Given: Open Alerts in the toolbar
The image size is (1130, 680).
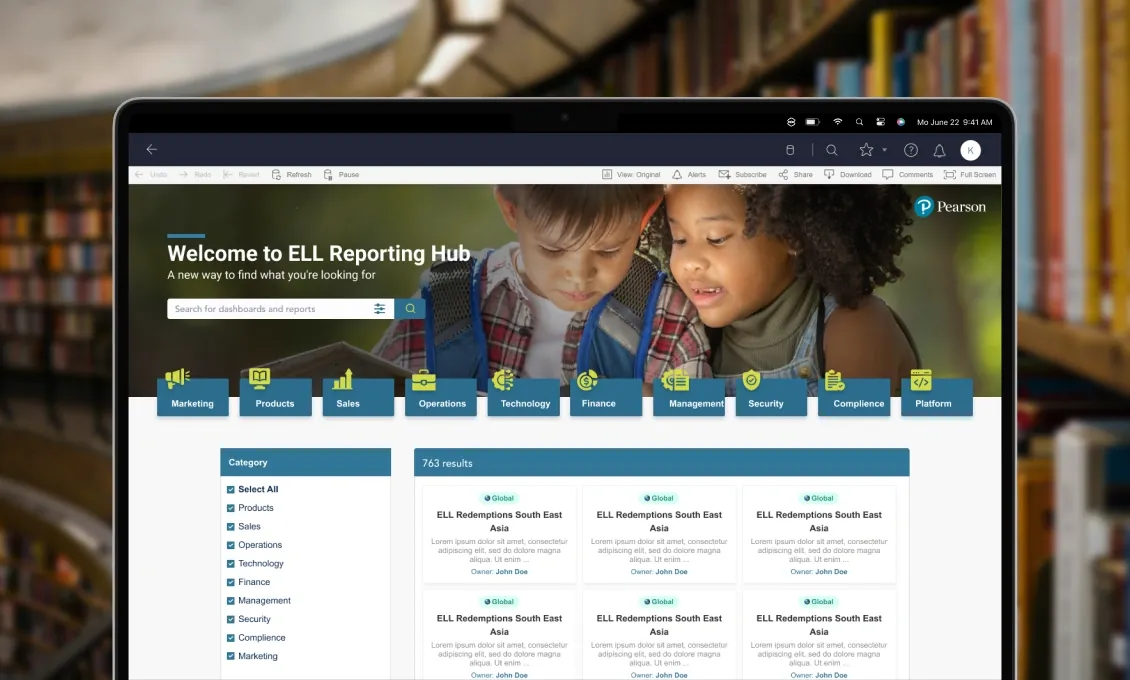Looking at the screenshot, I should click(689, 174).
